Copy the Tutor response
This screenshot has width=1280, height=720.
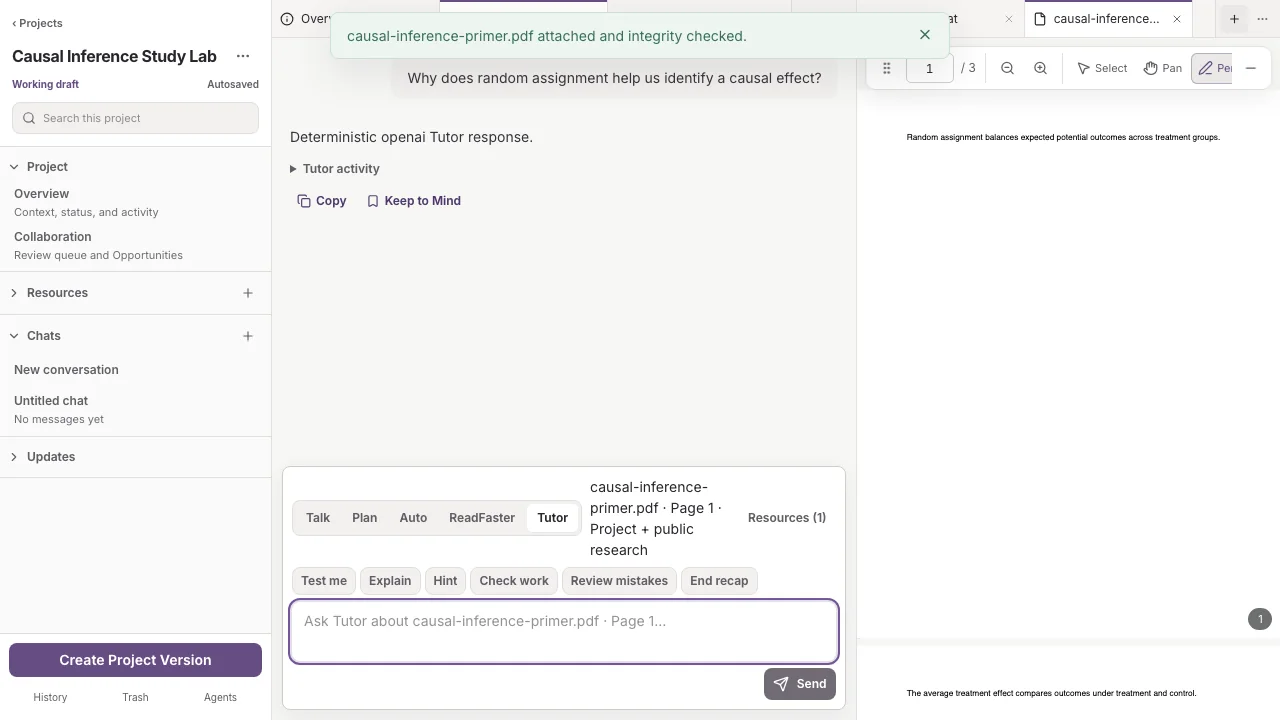322,201
